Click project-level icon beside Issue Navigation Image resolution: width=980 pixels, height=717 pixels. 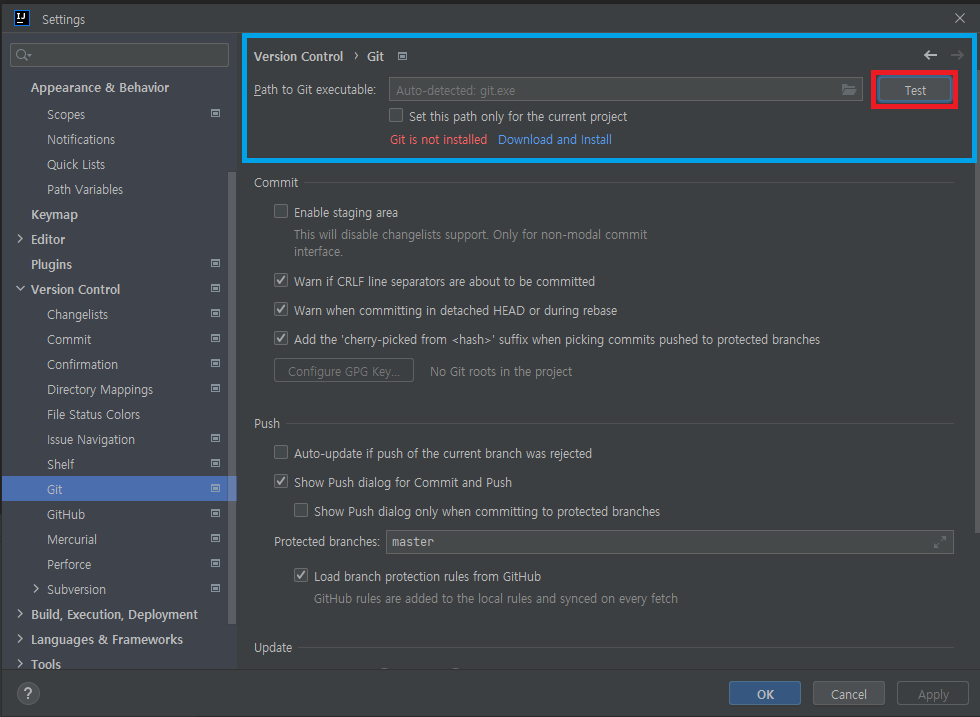tap(216, 438)
